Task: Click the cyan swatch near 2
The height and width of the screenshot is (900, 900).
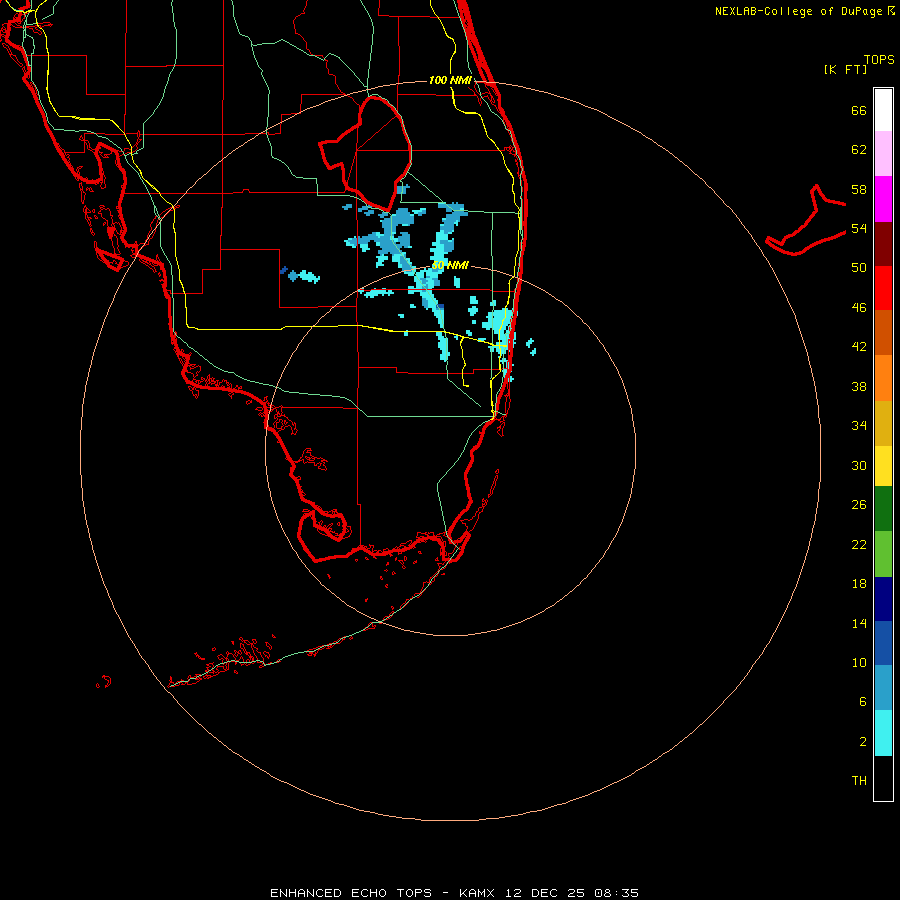Action: 883,733
